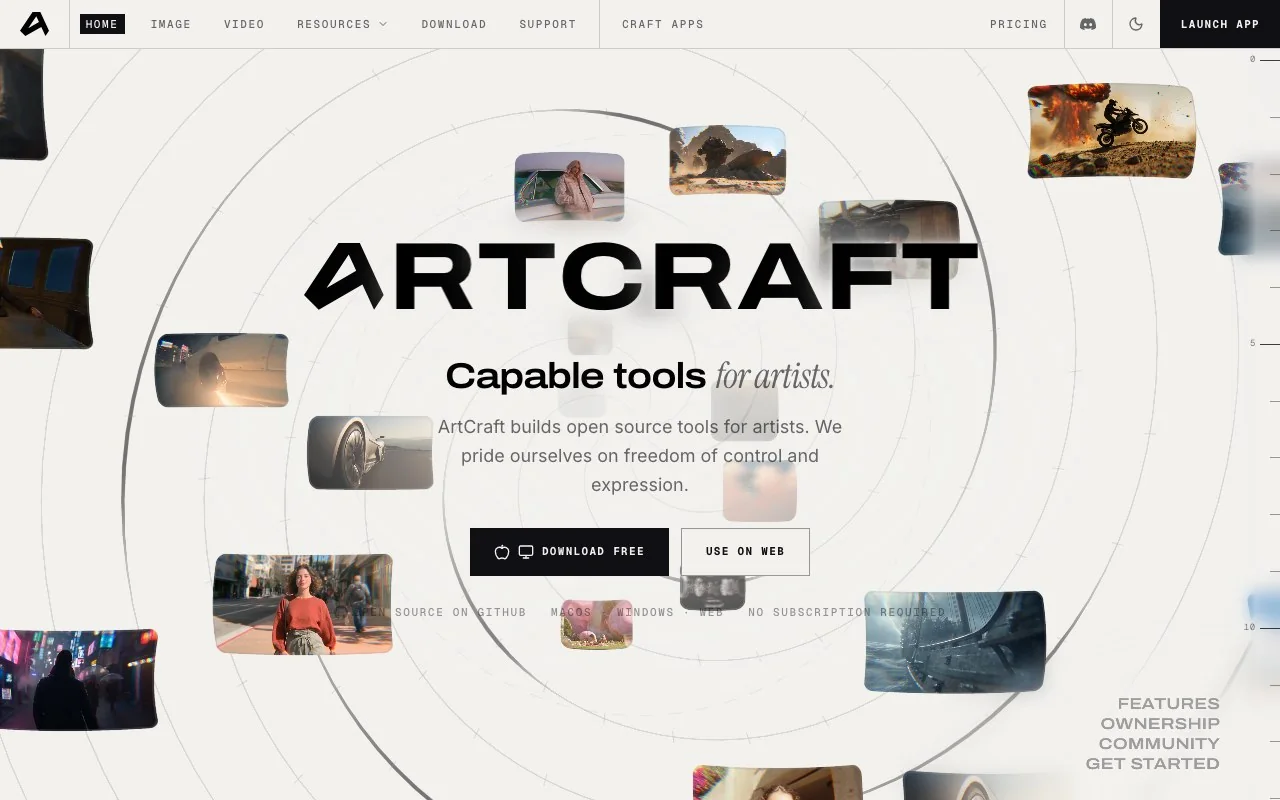Expand the Resources dropdown menu
The image size is (1280, 800).
coord(342,24)
